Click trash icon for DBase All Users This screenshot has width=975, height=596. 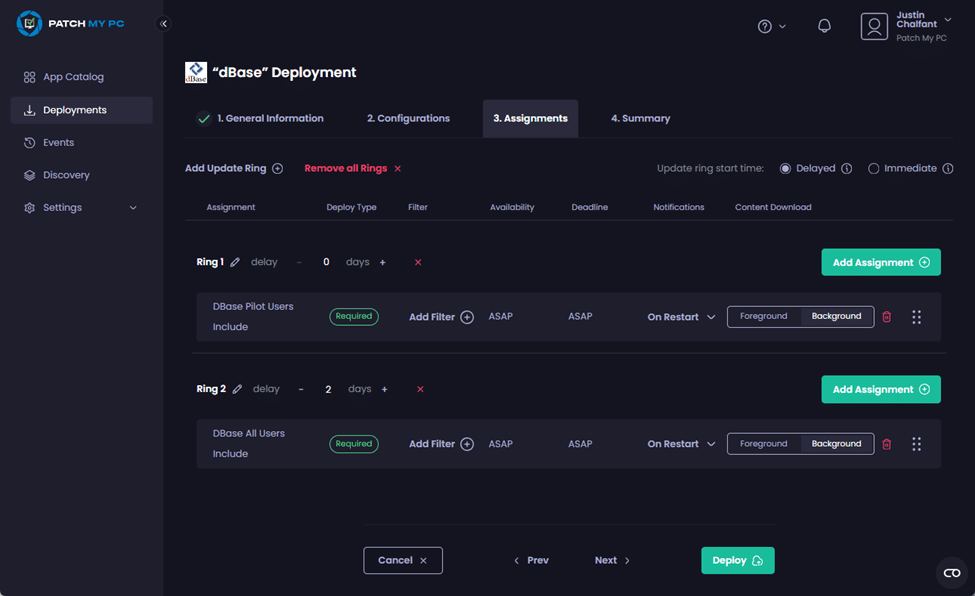pyautogui.click(x=886, y=444)
